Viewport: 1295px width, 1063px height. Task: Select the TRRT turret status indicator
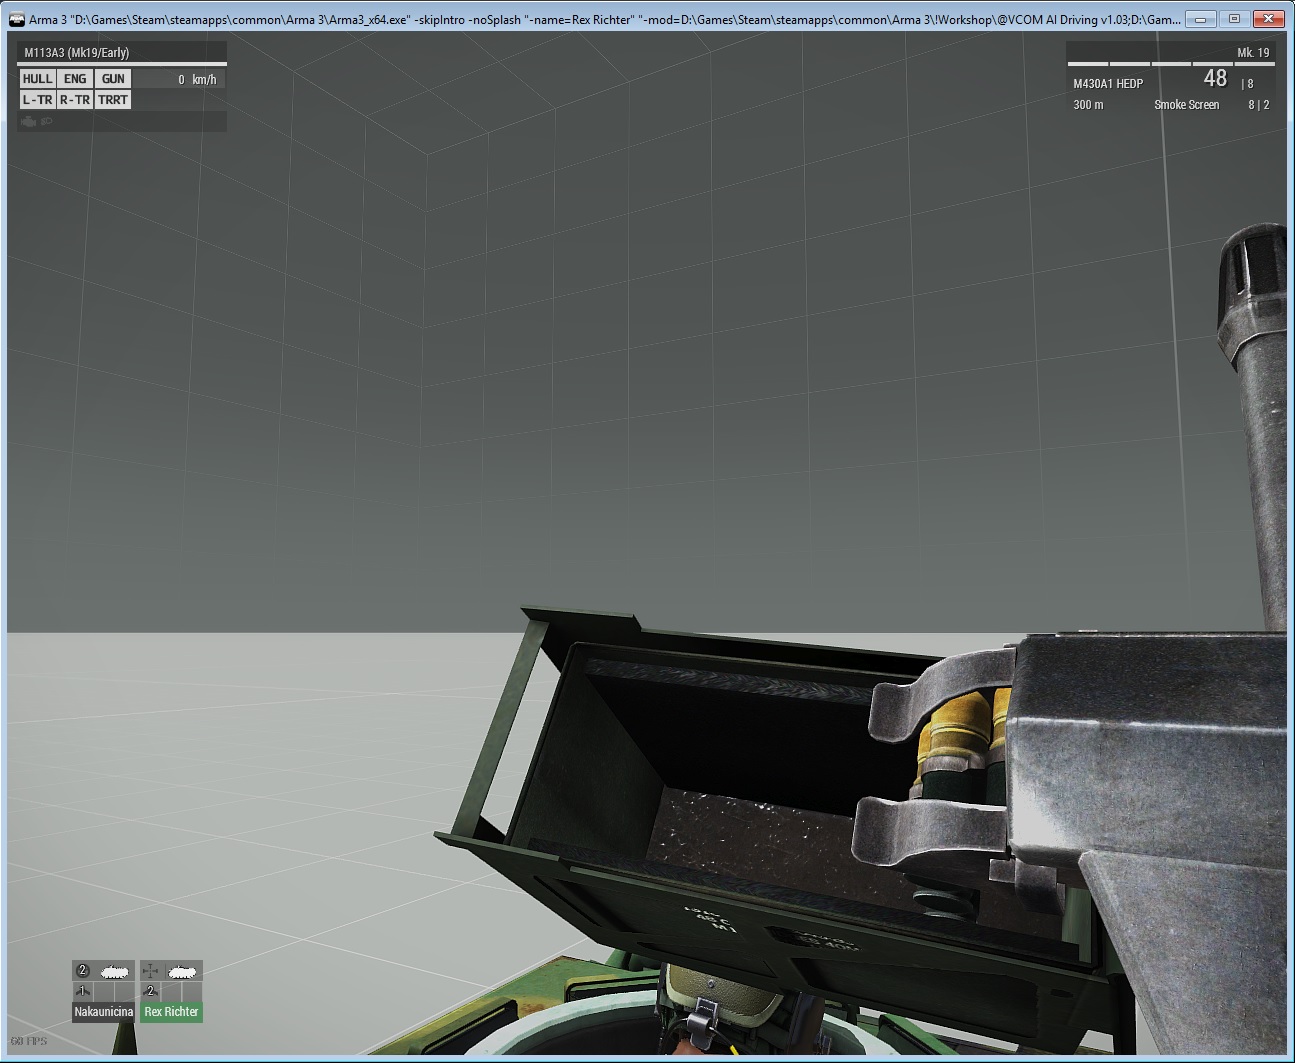(x=113, y=100)
